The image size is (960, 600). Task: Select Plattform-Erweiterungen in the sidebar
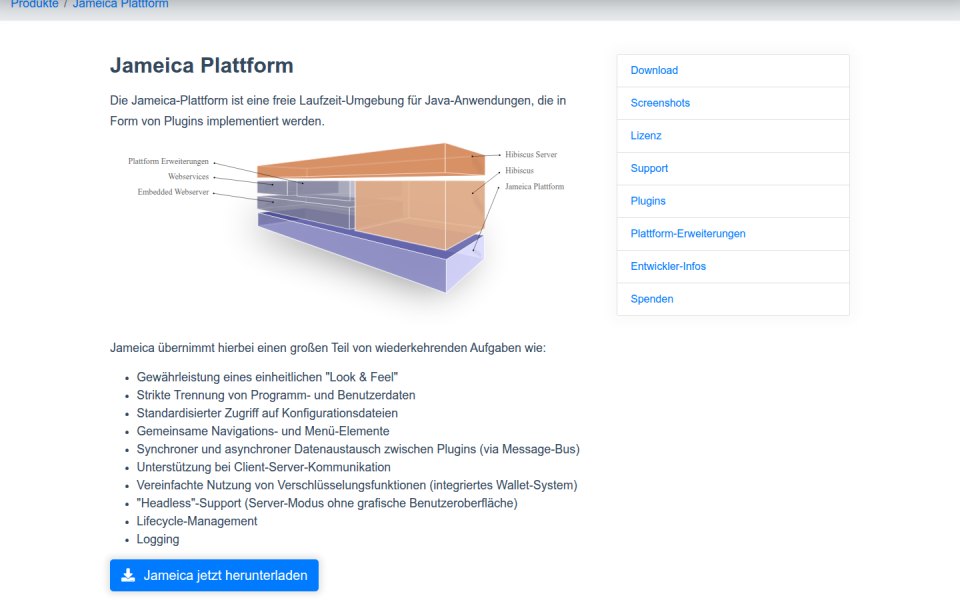click(x=688, y=234)
